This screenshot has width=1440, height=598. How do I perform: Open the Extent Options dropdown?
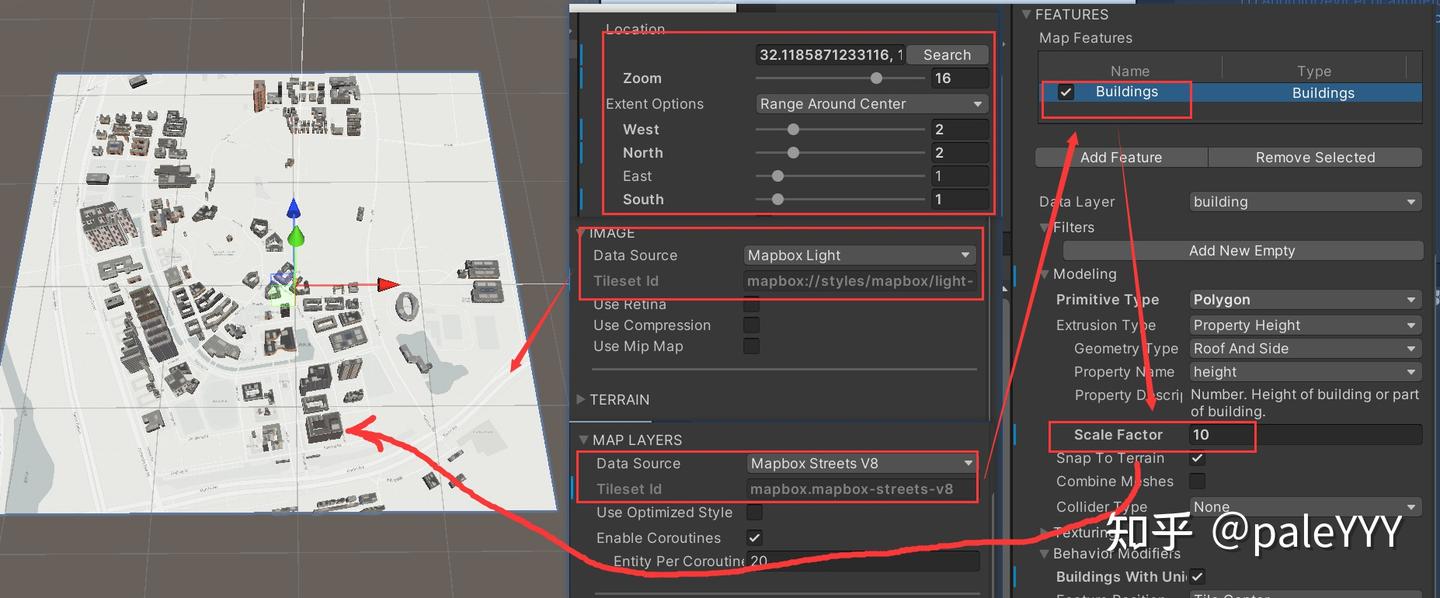pos(870,103)
